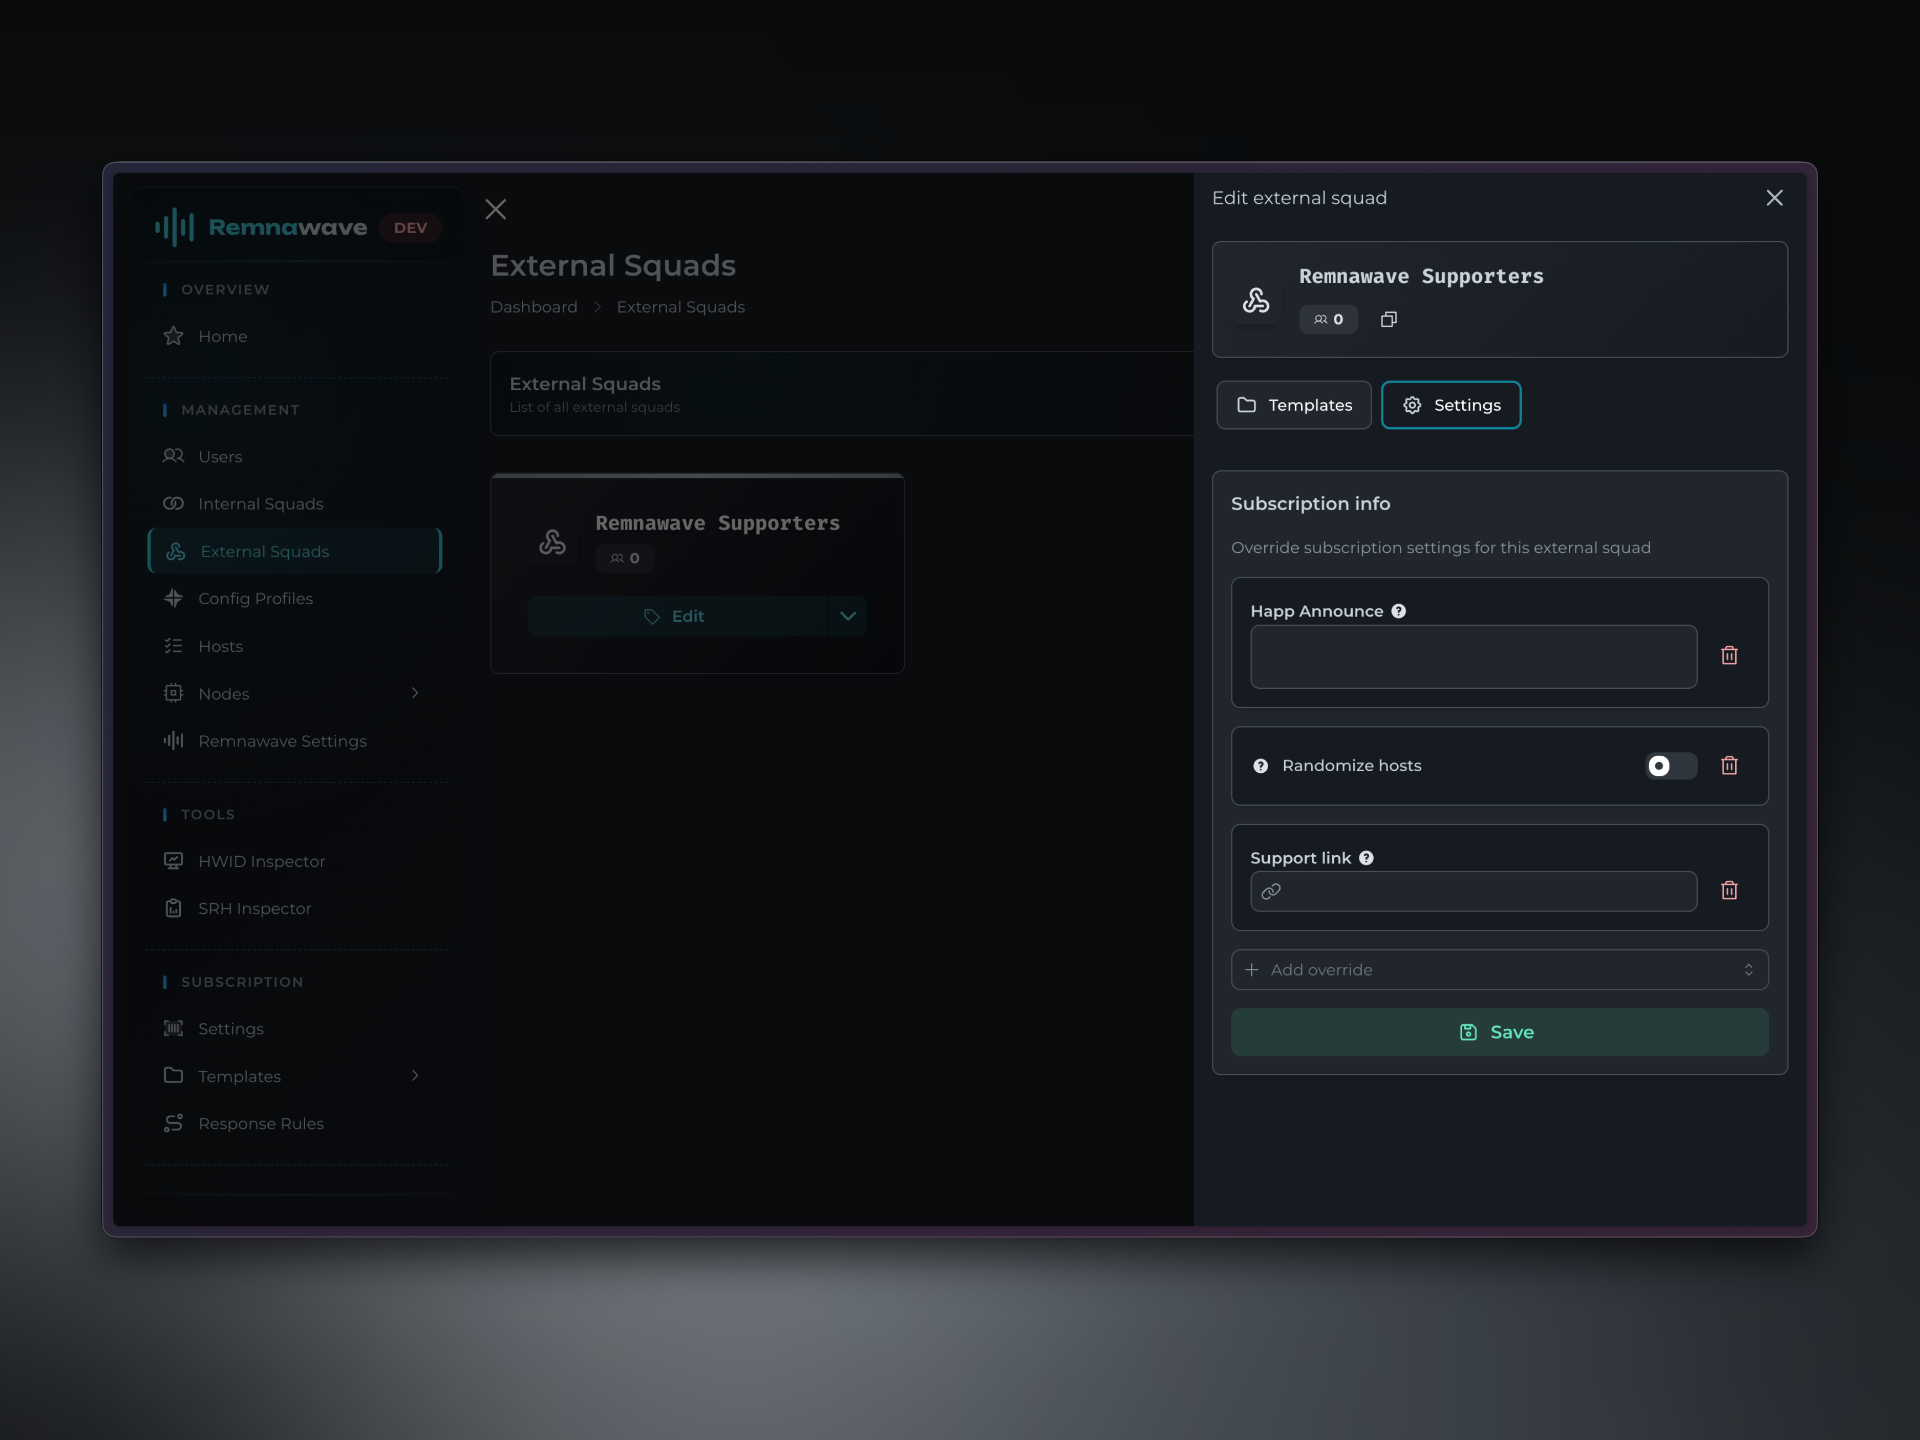1920x1440 pixels.
Task: Click the copy icon next to member count badge
Action: point(1388,319)
